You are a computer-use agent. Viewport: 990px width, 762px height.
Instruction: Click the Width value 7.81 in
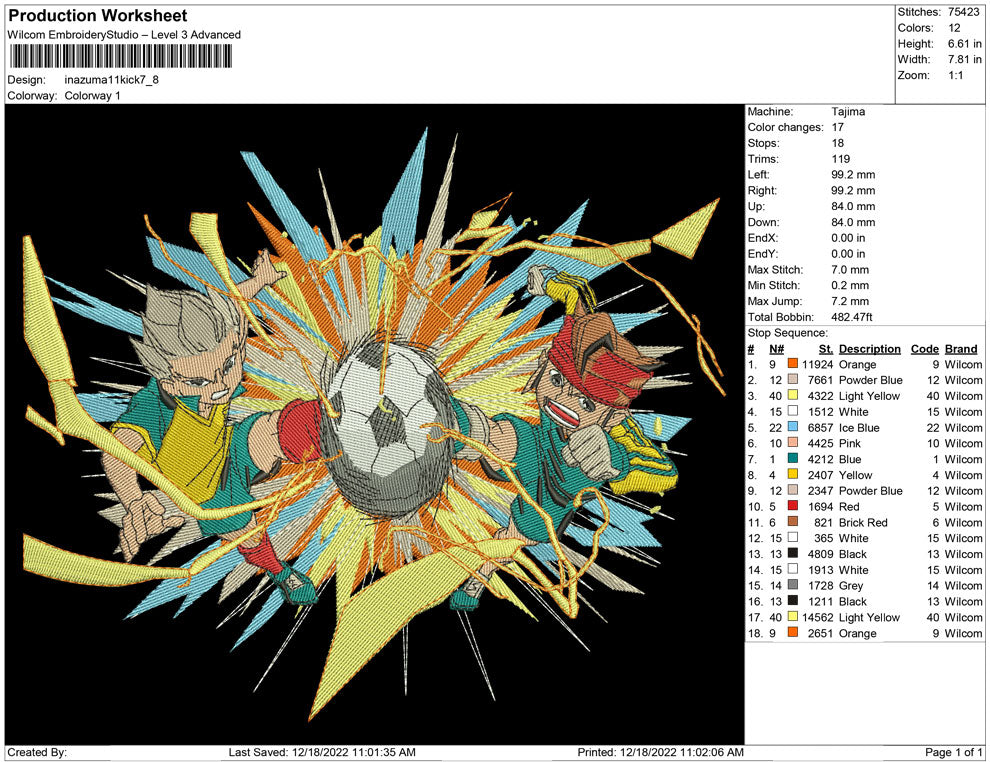(x=964, y=59)
